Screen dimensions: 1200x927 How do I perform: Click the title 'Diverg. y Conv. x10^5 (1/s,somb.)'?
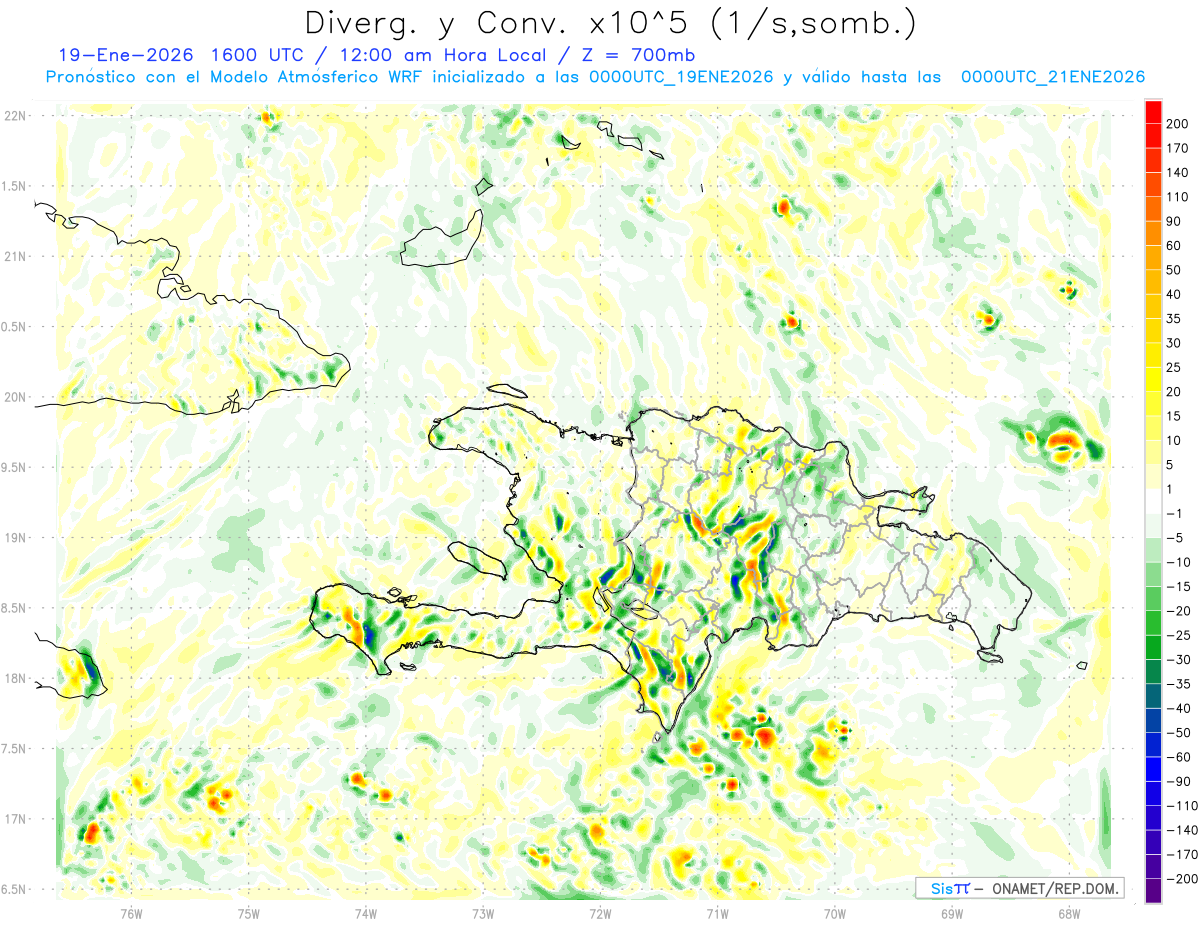tap(611, 22)
